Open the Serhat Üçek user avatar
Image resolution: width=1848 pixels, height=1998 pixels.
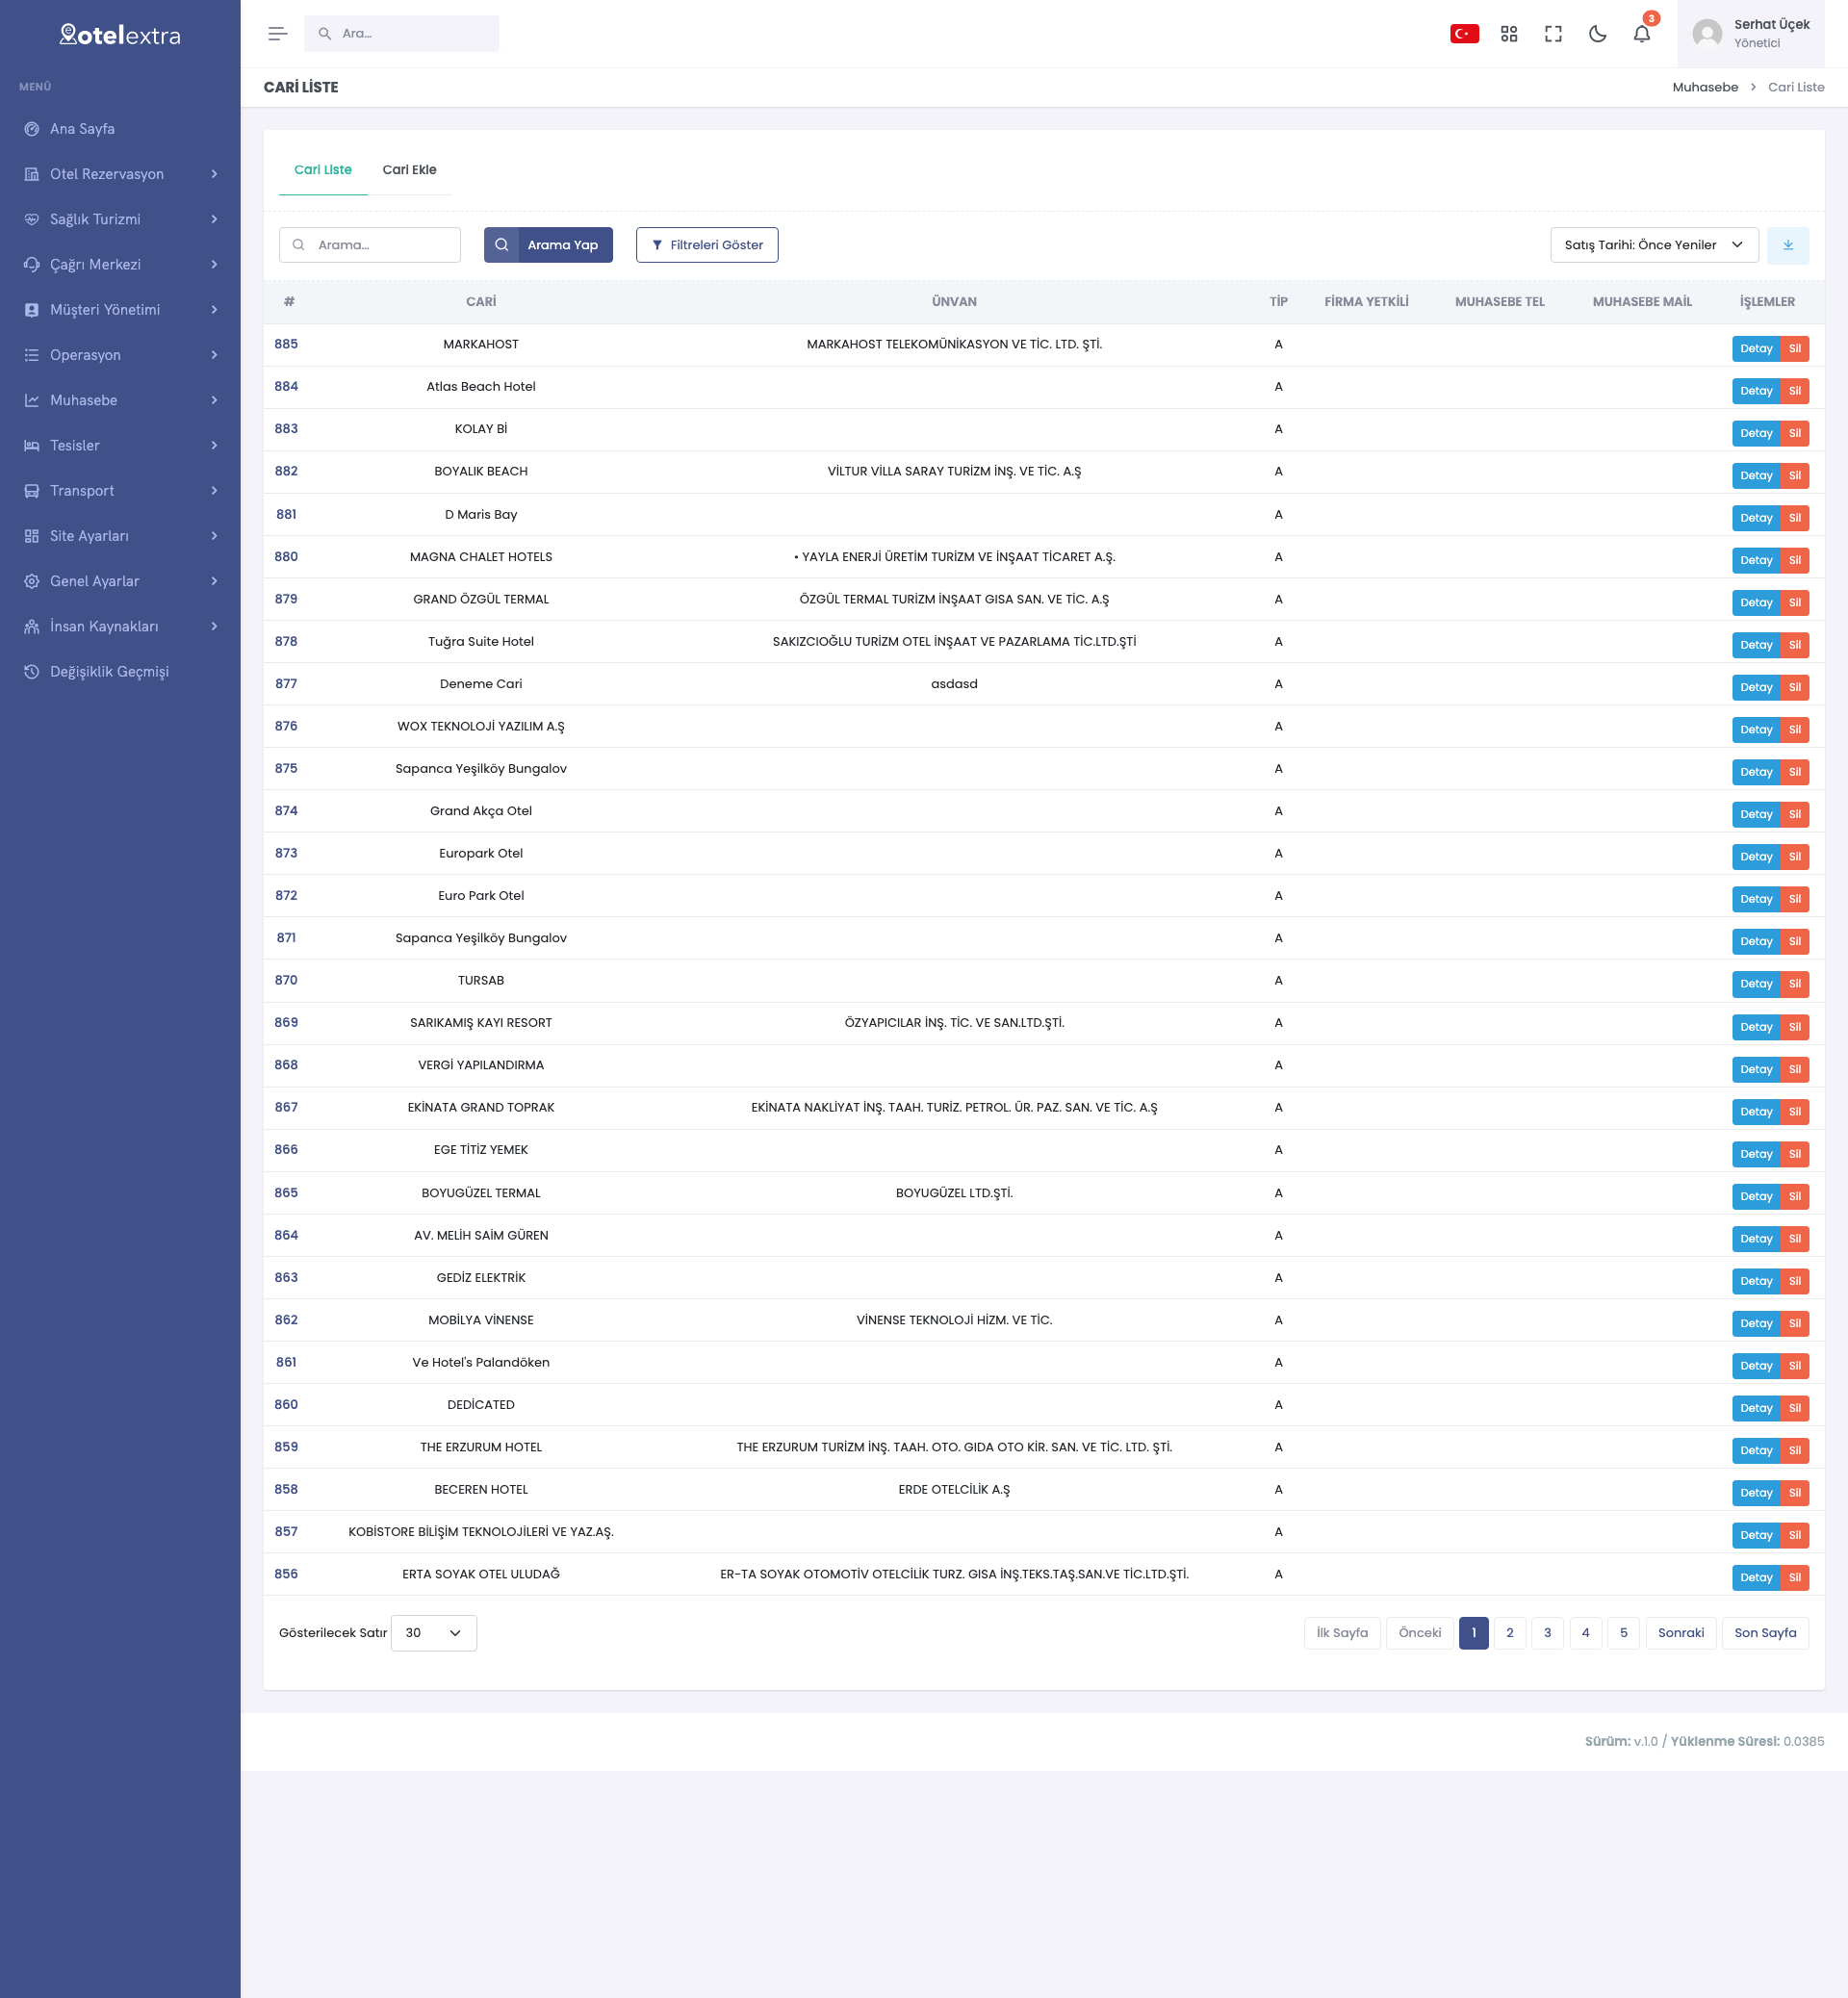click(1707, 34)
